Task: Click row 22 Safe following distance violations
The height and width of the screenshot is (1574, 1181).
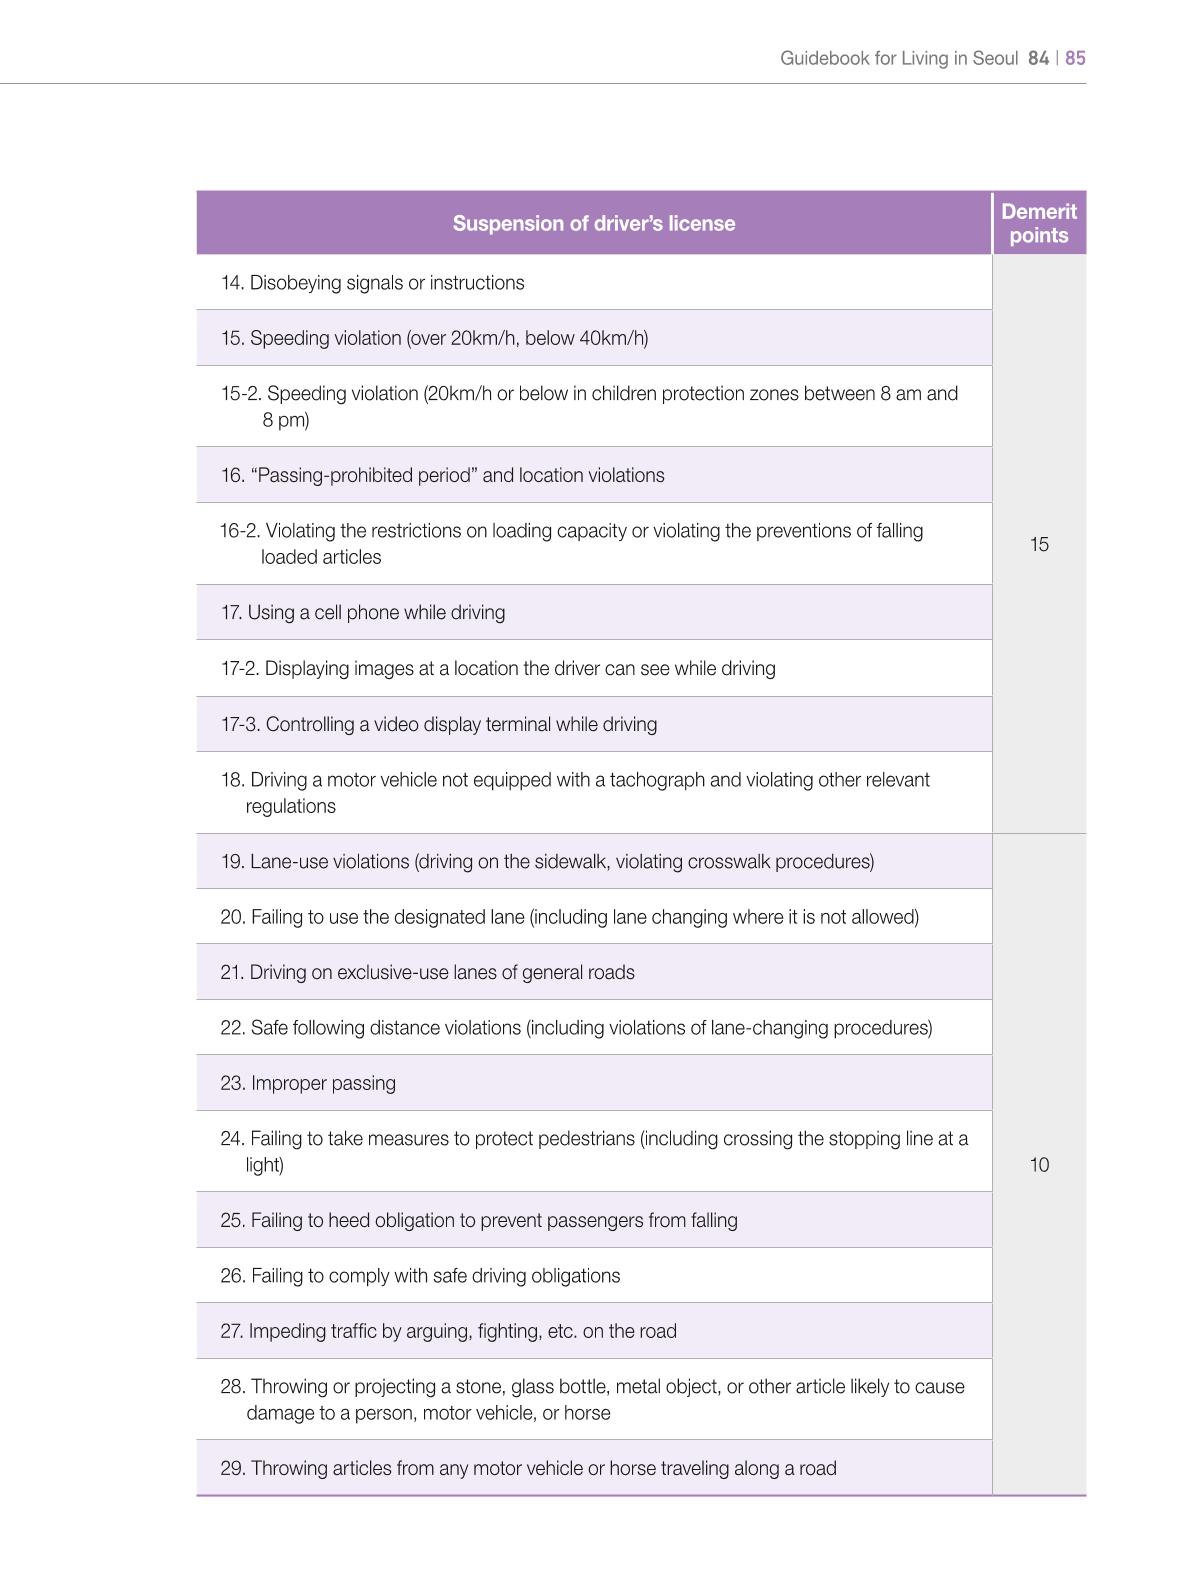Action: point(594,1027)
